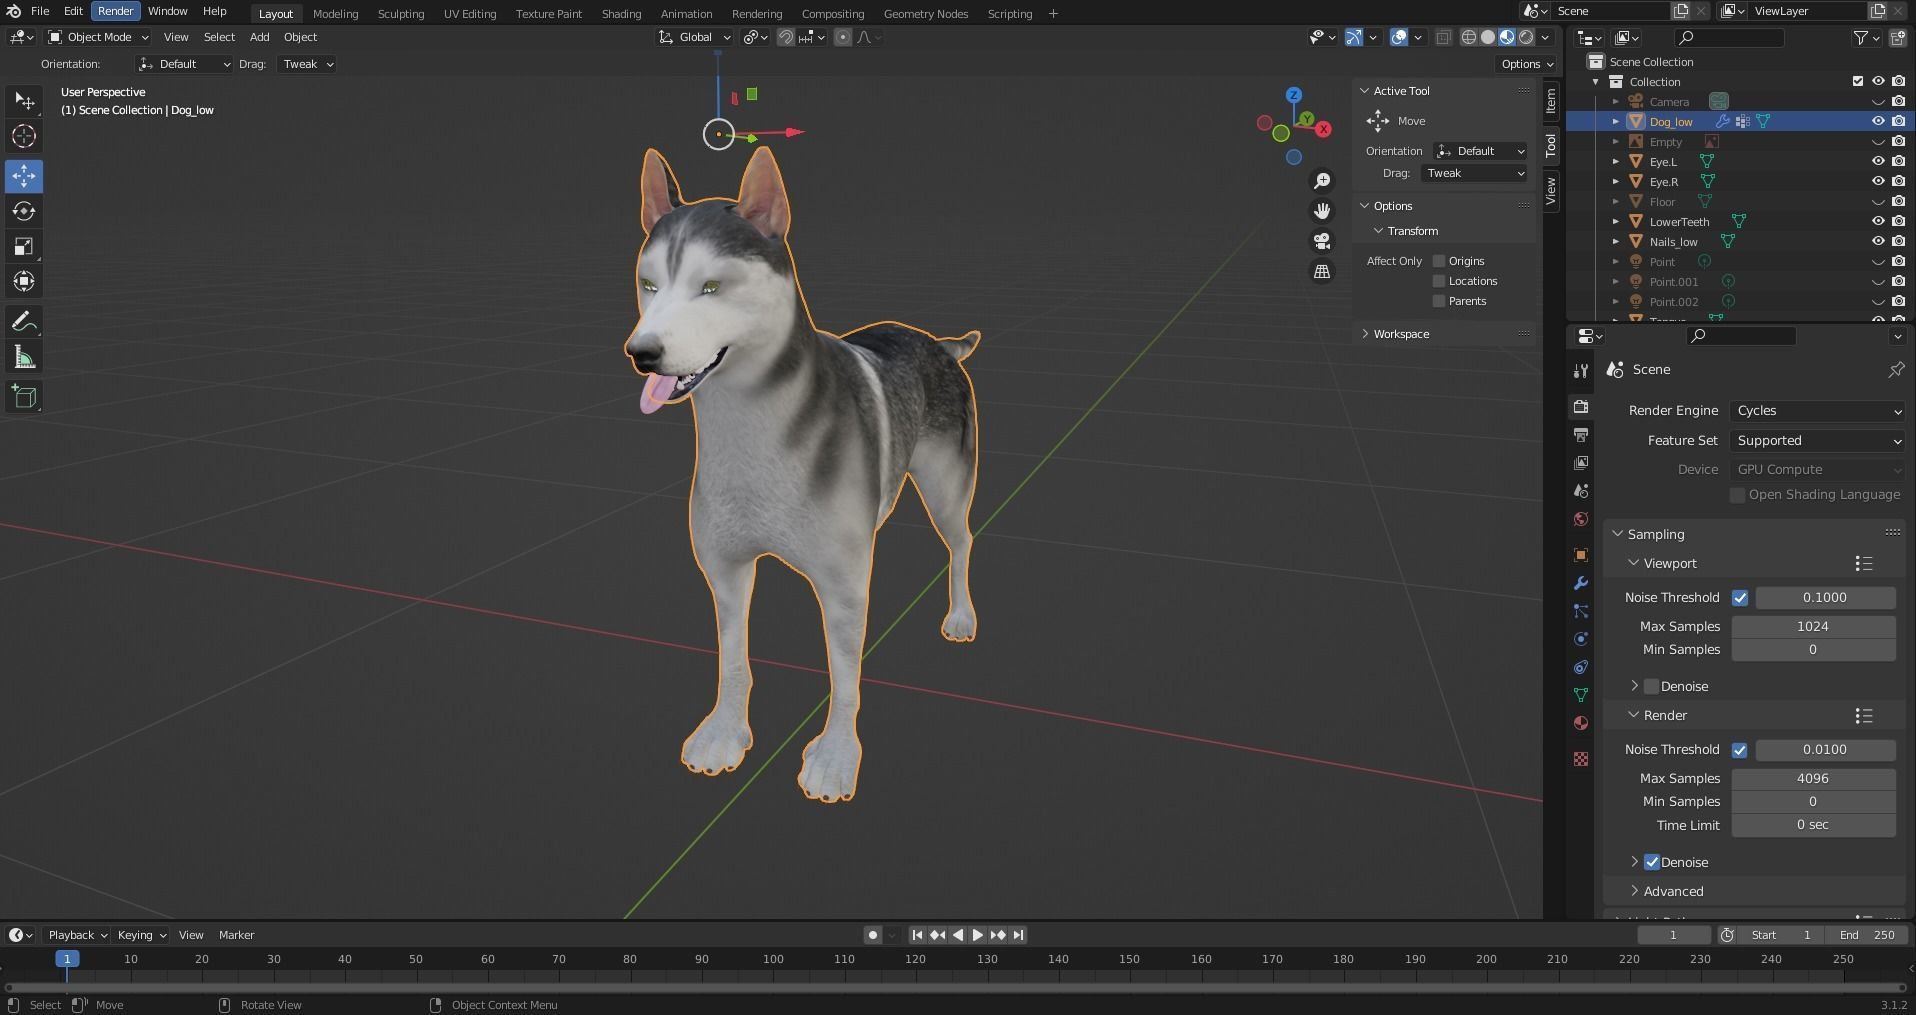Select the Annotate pencil tool
This screenshot has width=1916, height=1015.
point(24,322)
